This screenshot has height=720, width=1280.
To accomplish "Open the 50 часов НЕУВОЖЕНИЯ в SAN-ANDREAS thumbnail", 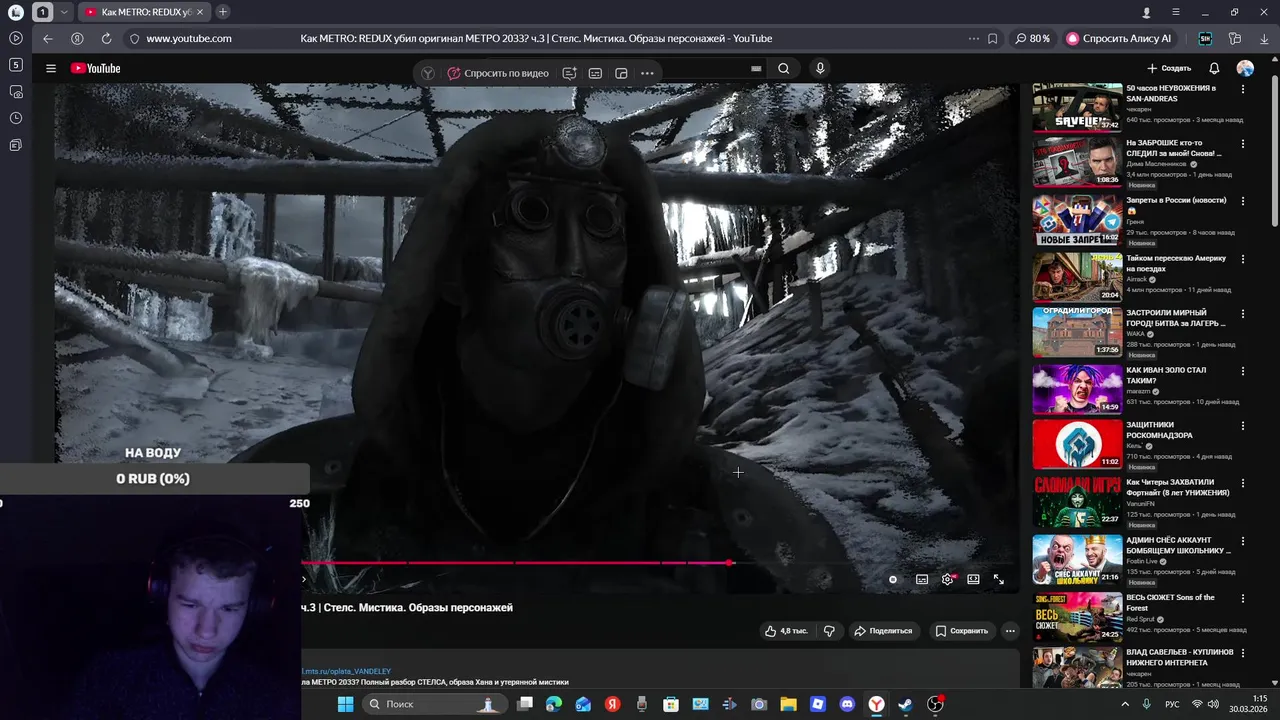I will click(x=1077, y=107).
